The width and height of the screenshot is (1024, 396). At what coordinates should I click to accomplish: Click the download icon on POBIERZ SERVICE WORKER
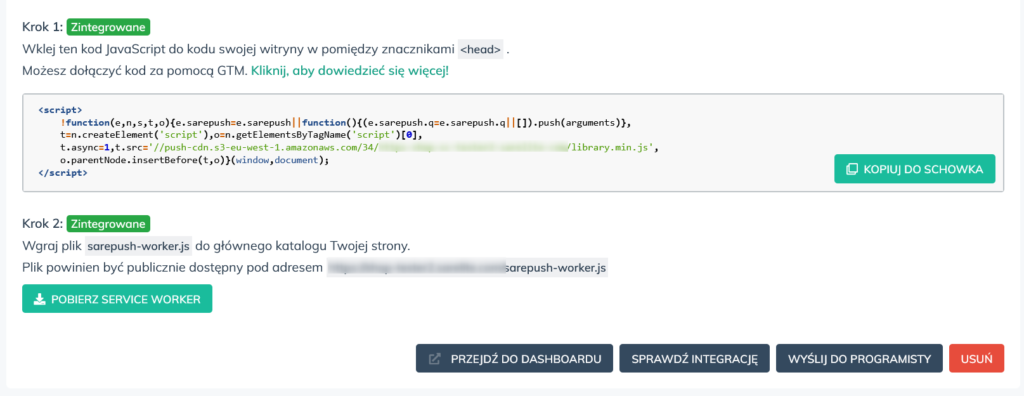pos(39,299)
